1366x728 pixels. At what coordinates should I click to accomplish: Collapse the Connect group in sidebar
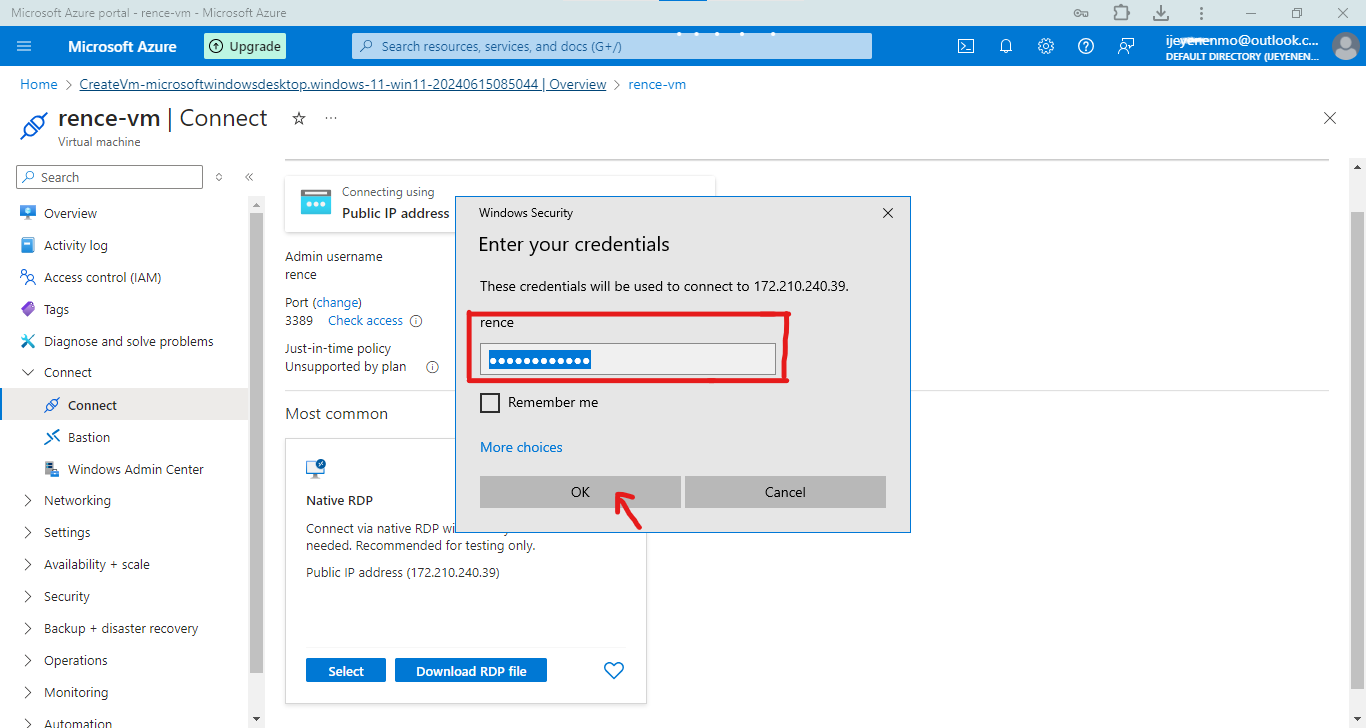28,373
